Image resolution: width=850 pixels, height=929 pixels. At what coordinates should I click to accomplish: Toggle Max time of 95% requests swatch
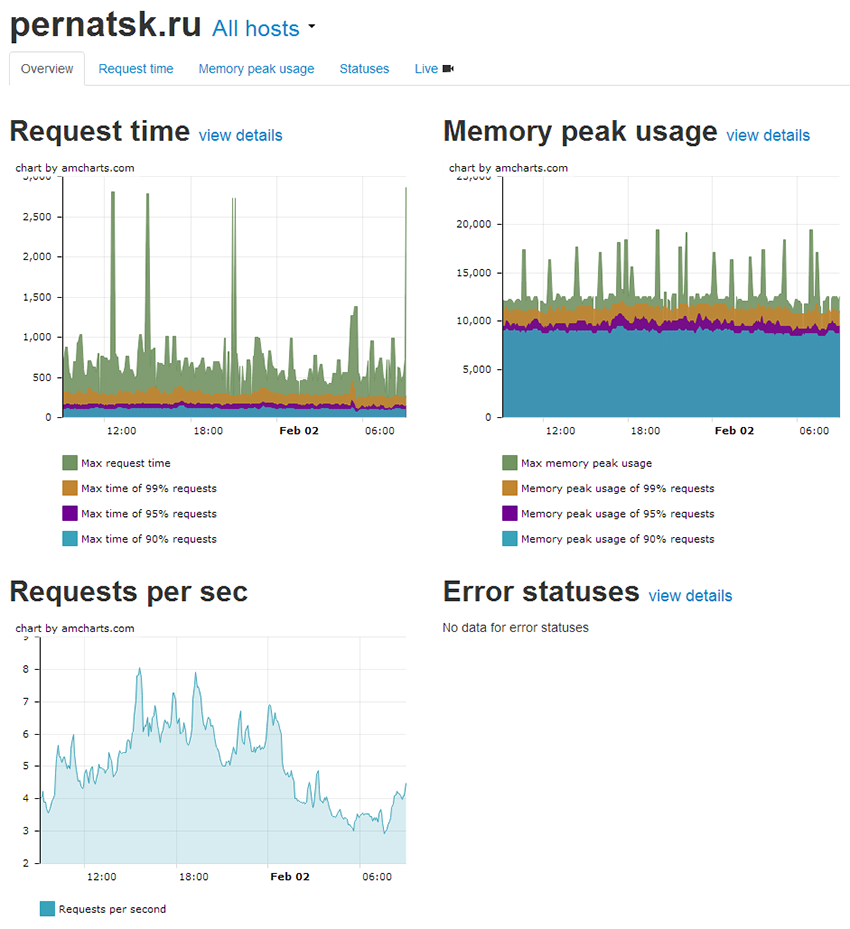pos(70,514)
